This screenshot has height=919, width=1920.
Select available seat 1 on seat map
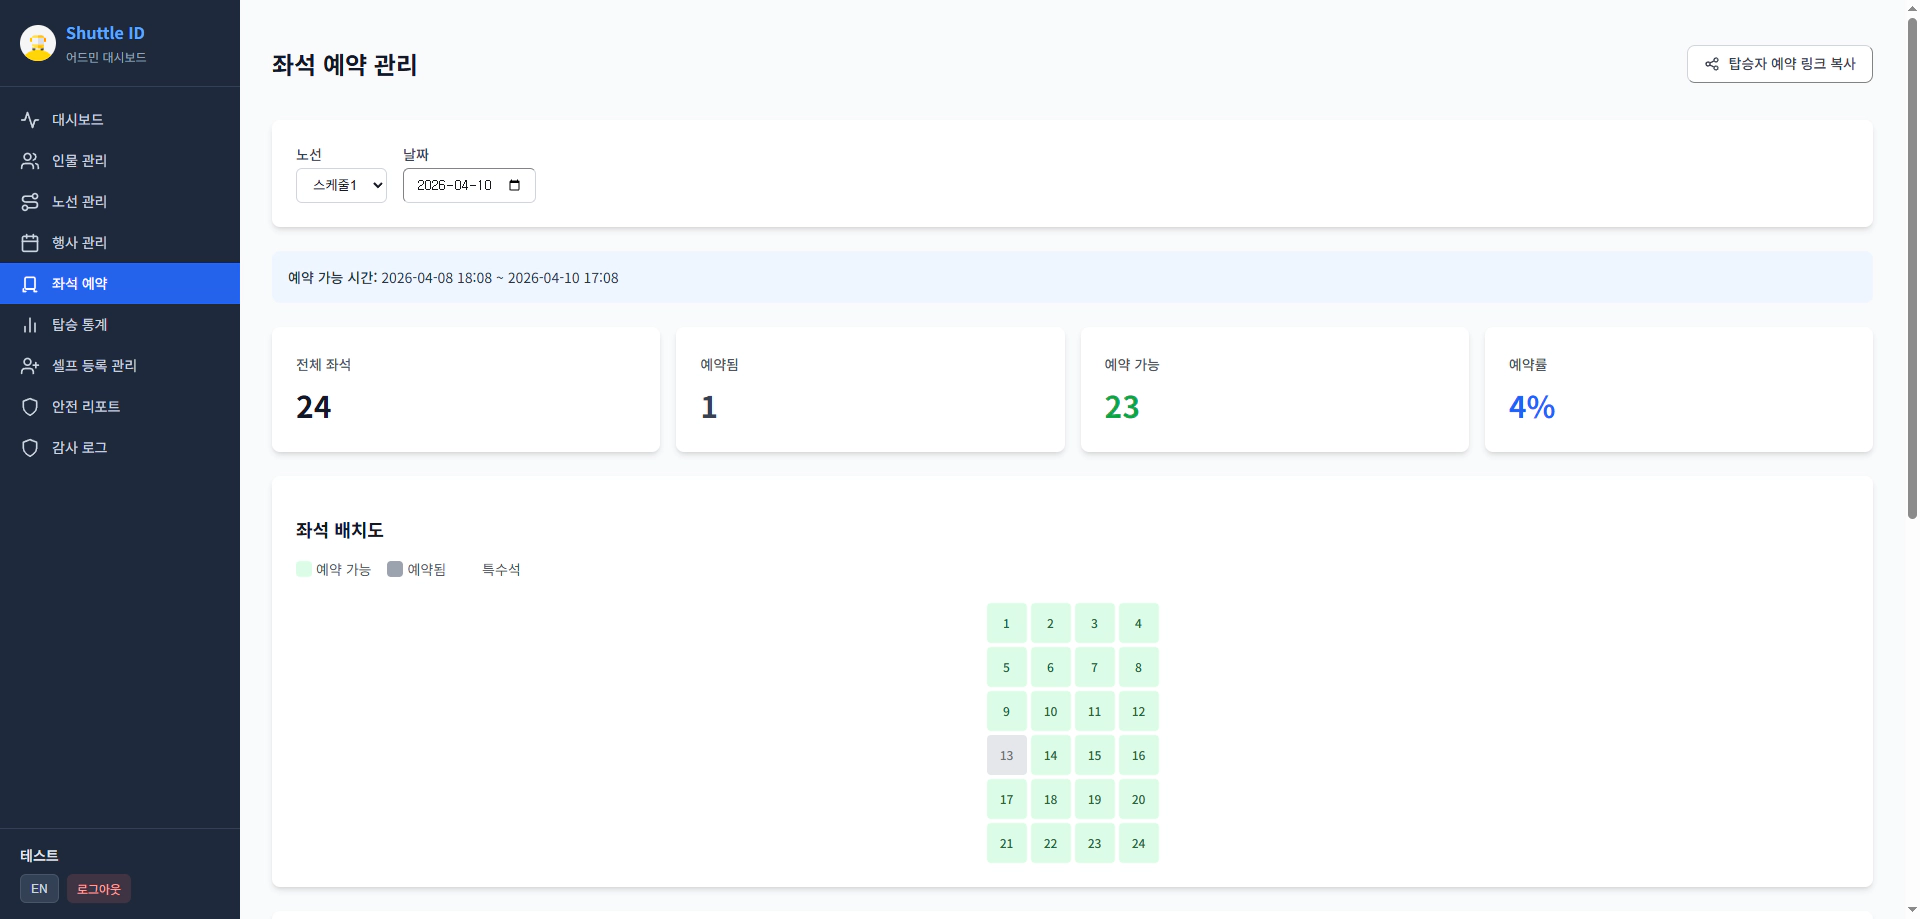coord(1006,623)
